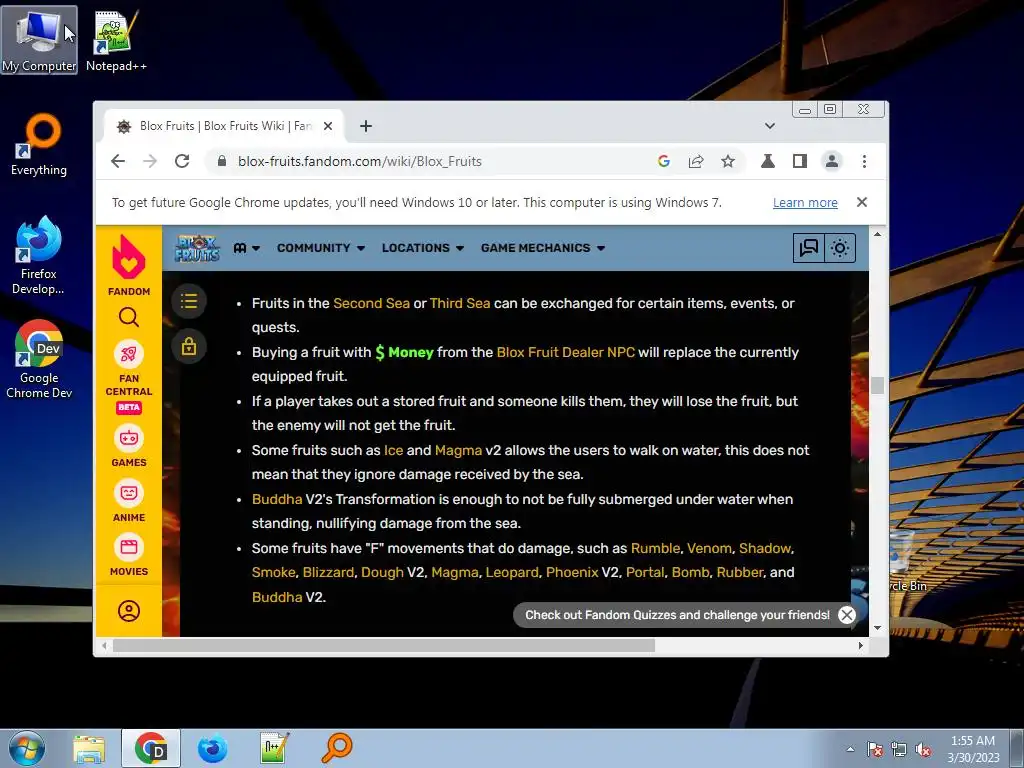Image resolution: width=1024 pixels, height=768 pixels.
Task: Click the vertical scrollbar thumb
Action: 877,385
